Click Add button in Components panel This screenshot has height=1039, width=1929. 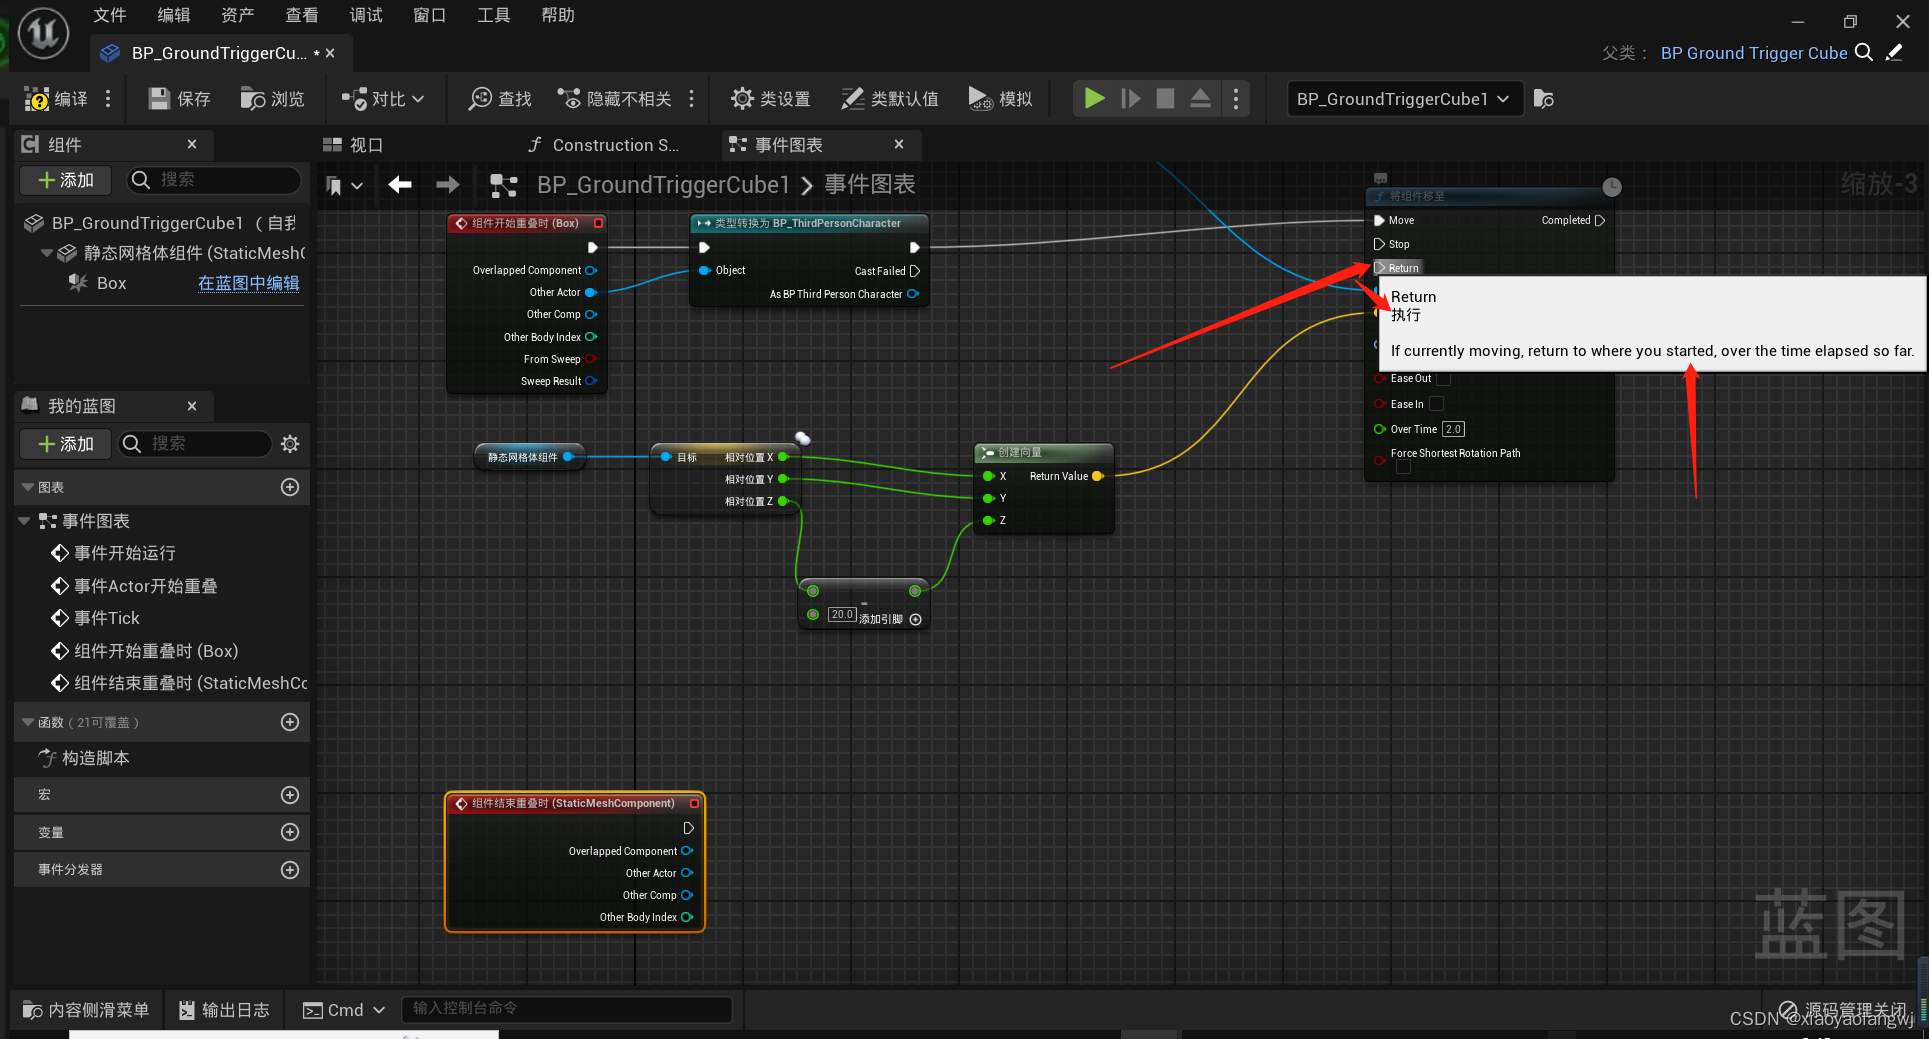[x=66, y=180]
